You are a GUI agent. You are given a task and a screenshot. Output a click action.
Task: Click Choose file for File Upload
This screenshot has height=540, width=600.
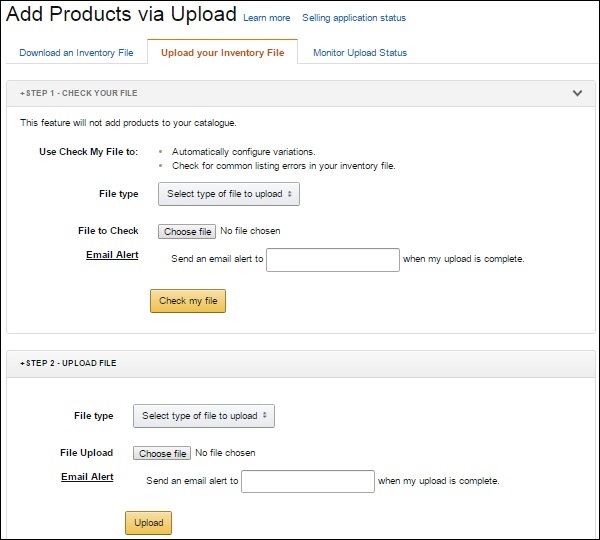pyautogui.click(x=162, y=453)
